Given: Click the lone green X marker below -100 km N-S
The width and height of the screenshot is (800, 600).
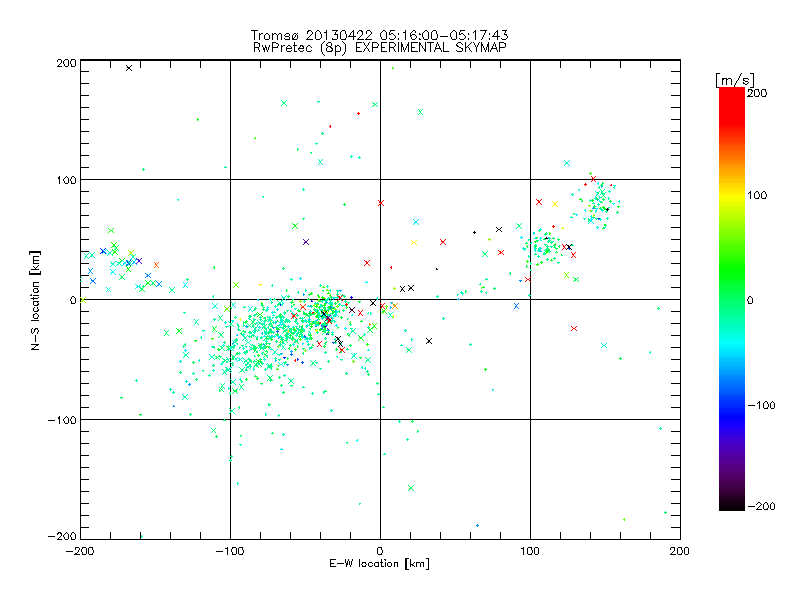Looking at the screenshot, I should point(411,488).
